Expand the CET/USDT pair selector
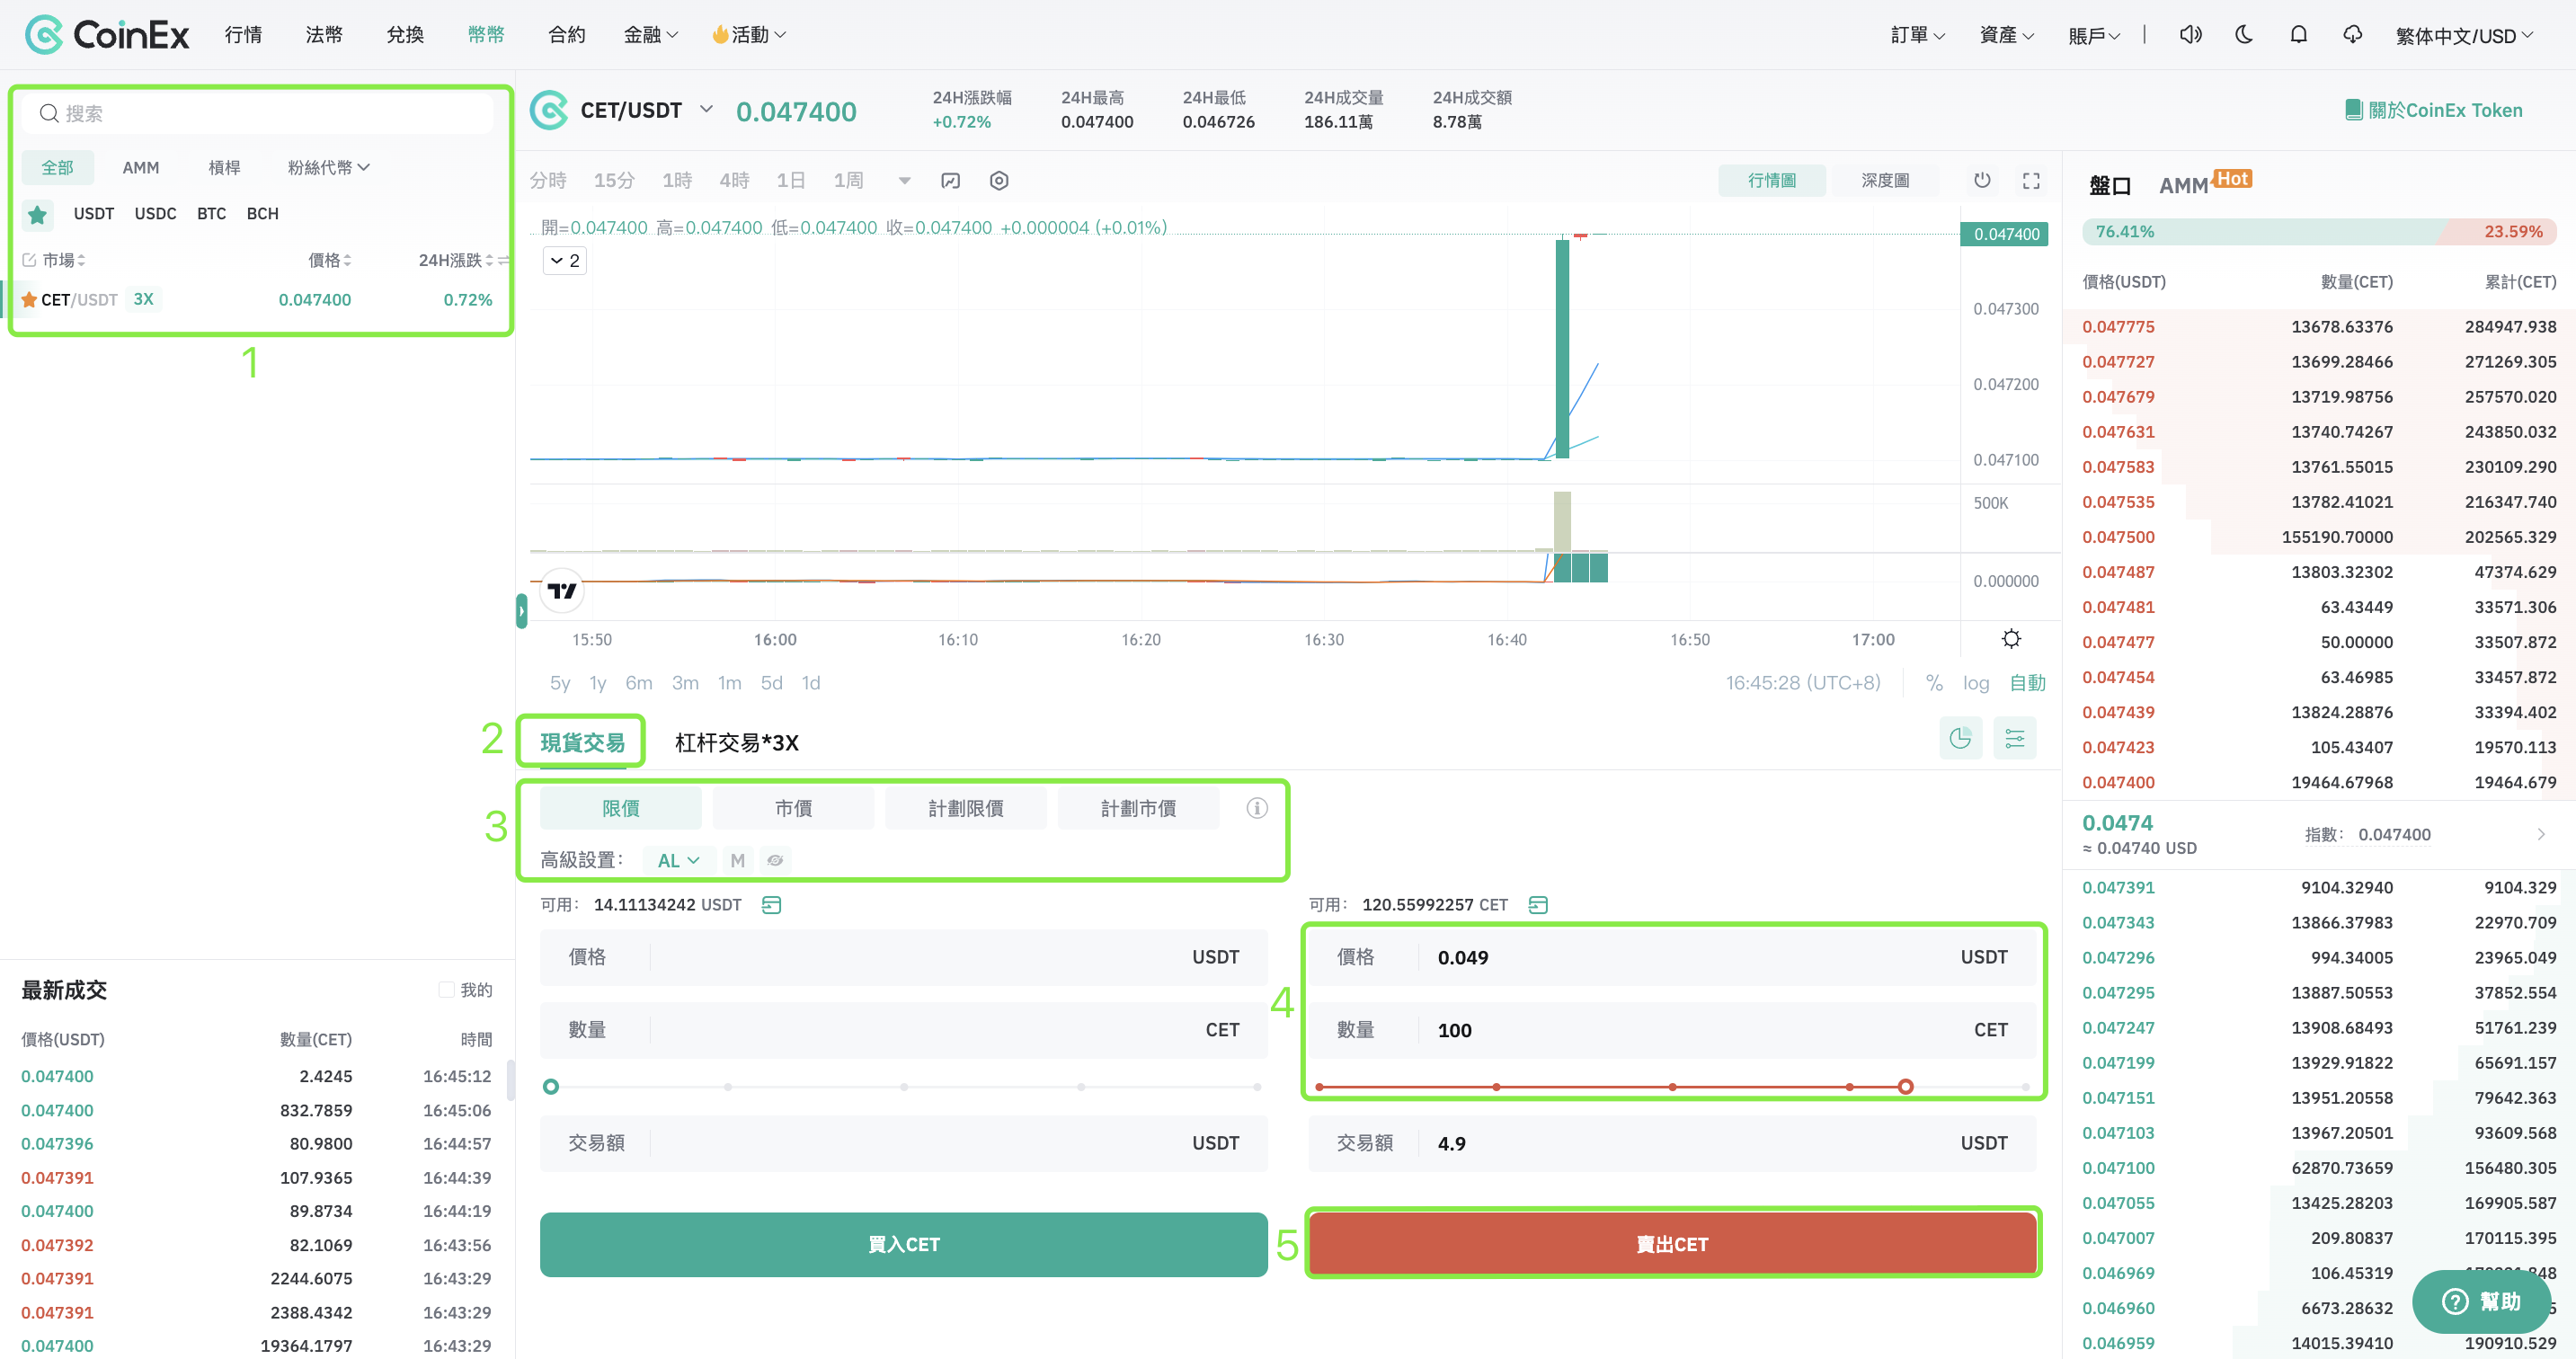This screenshot has height=1359, width=2576. point(706,108)
